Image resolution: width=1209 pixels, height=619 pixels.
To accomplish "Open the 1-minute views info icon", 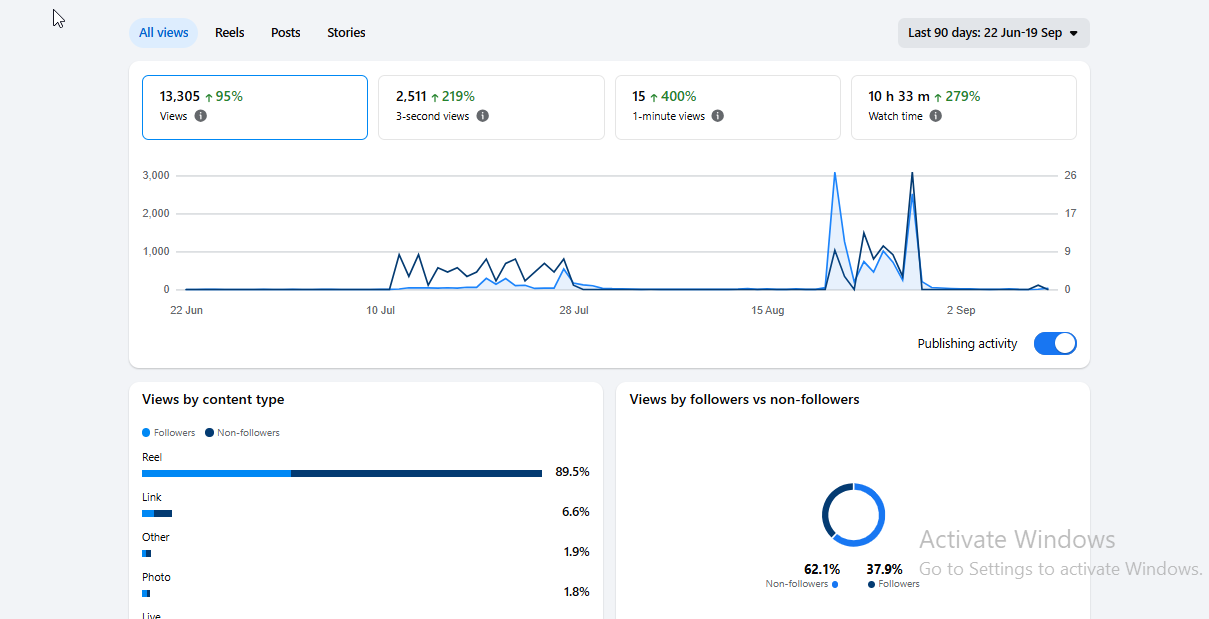I will point(717,116).
